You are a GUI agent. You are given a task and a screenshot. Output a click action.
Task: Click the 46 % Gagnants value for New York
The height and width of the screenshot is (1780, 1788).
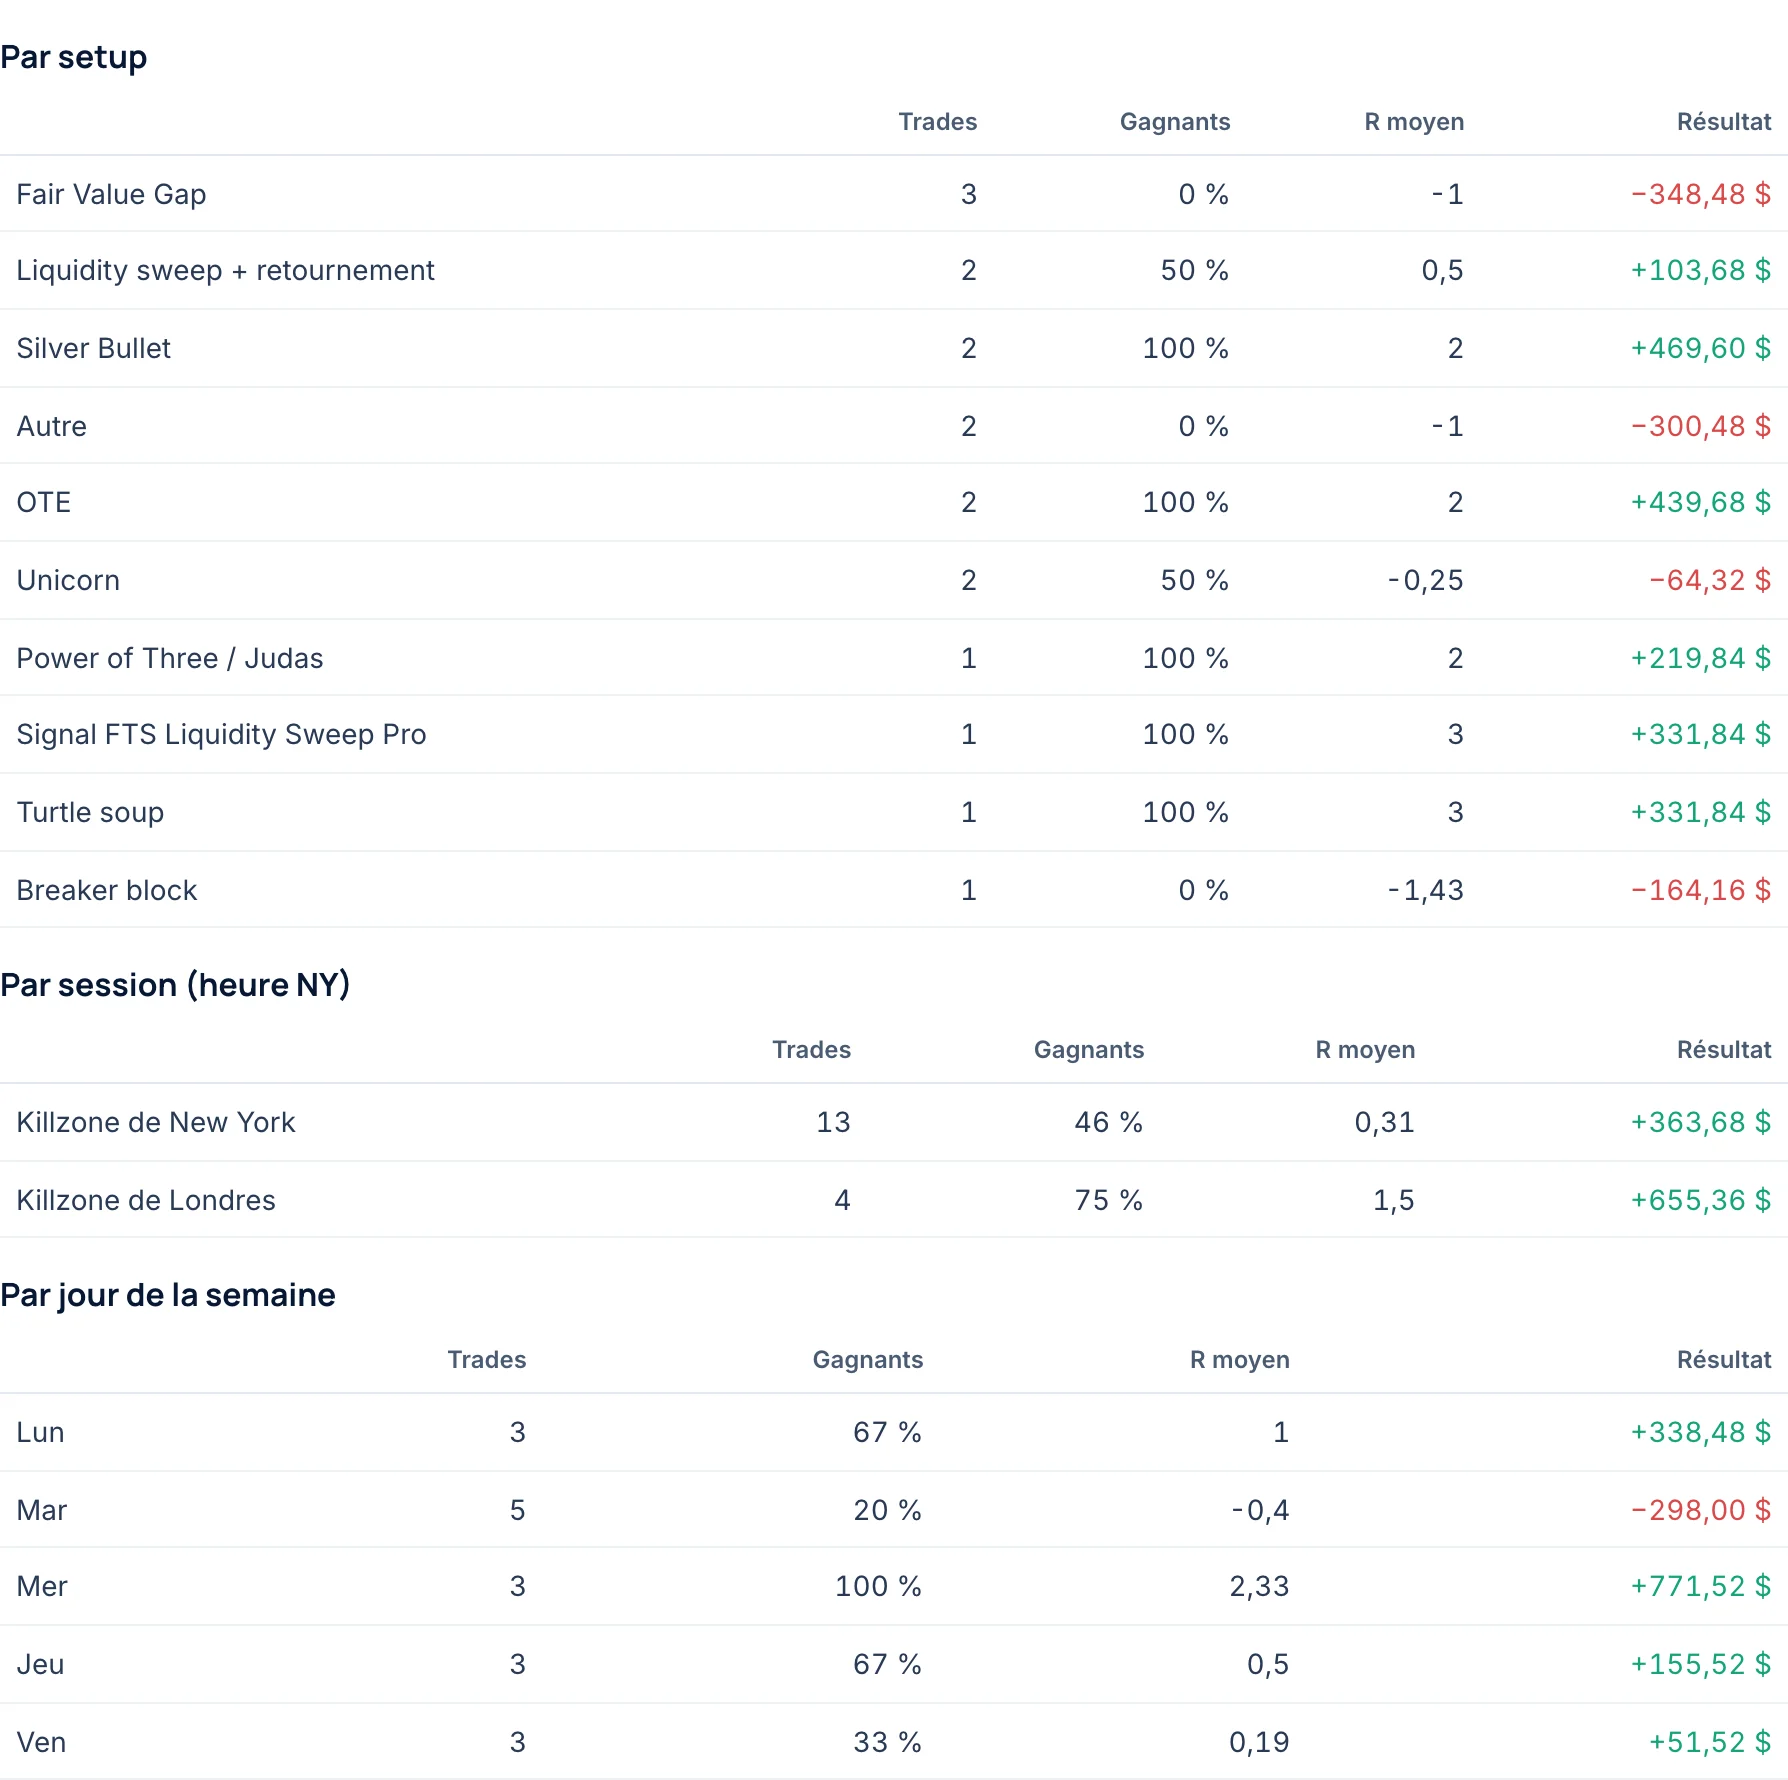pos(1109,1122)
